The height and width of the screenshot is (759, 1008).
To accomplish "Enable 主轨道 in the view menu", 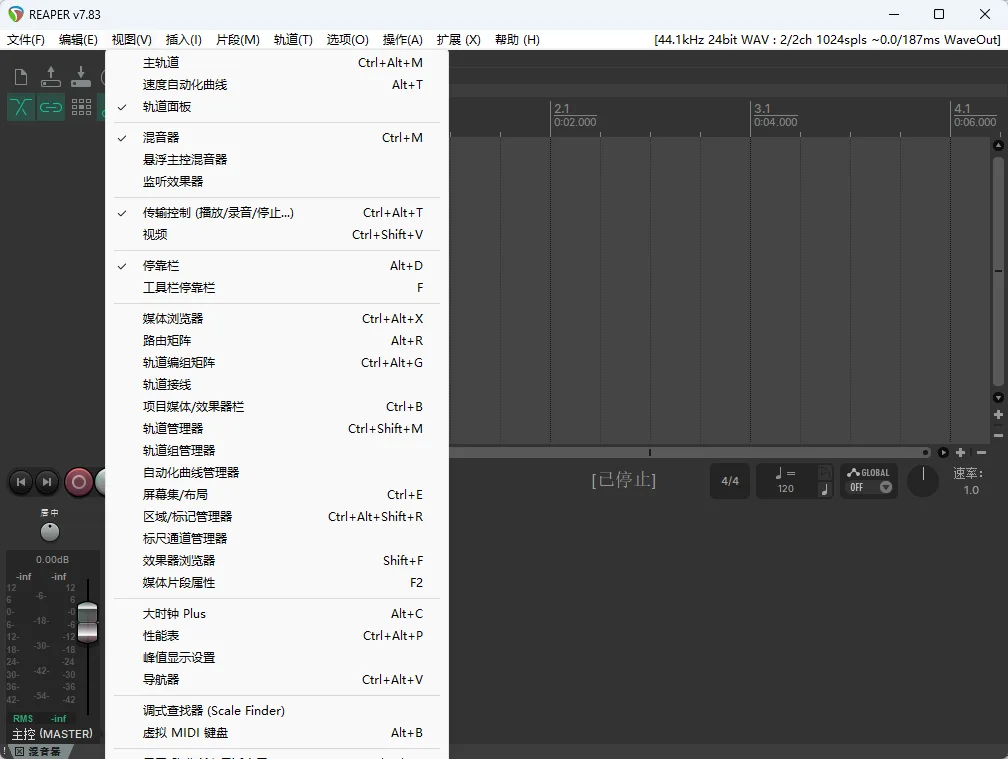I will (x=277, y=62).
